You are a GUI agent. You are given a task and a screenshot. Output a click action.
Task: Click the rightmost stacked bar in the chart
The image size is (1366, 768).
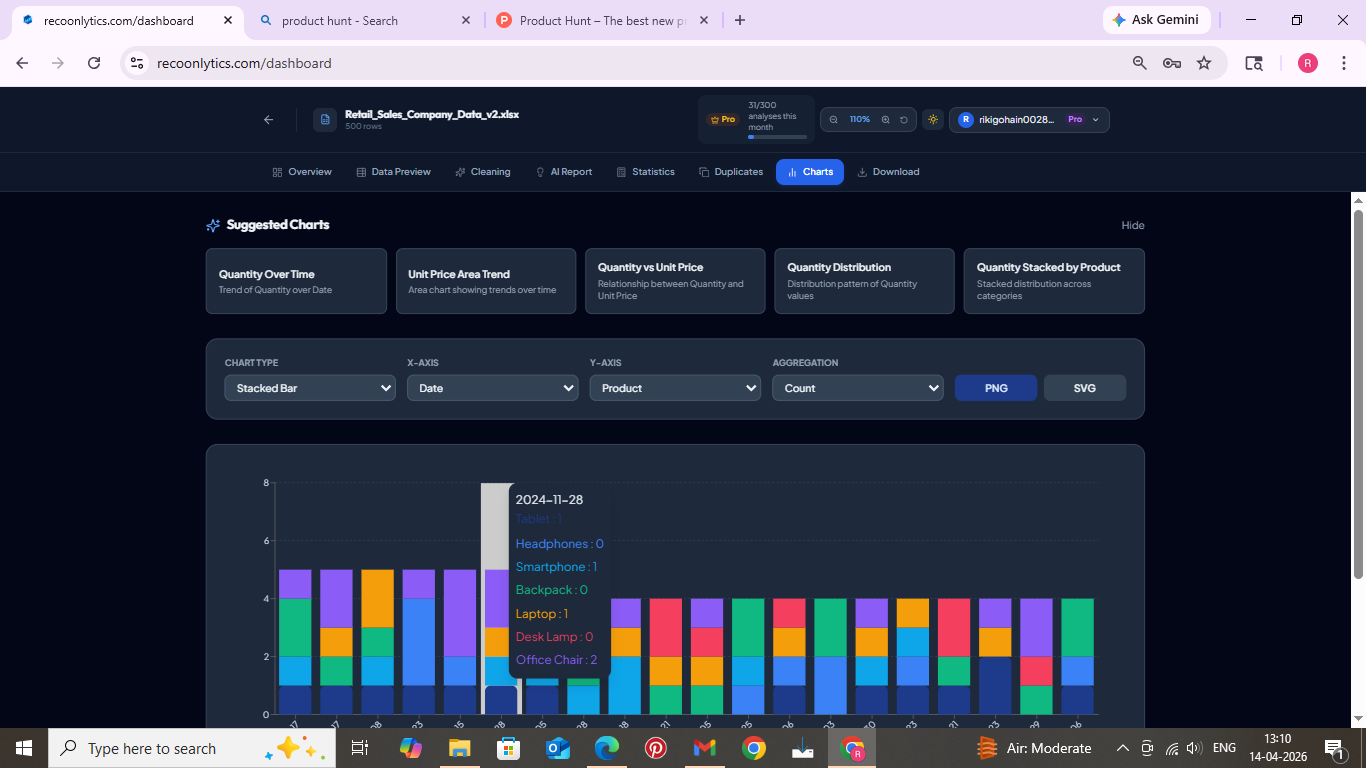tap(1077, 656)
